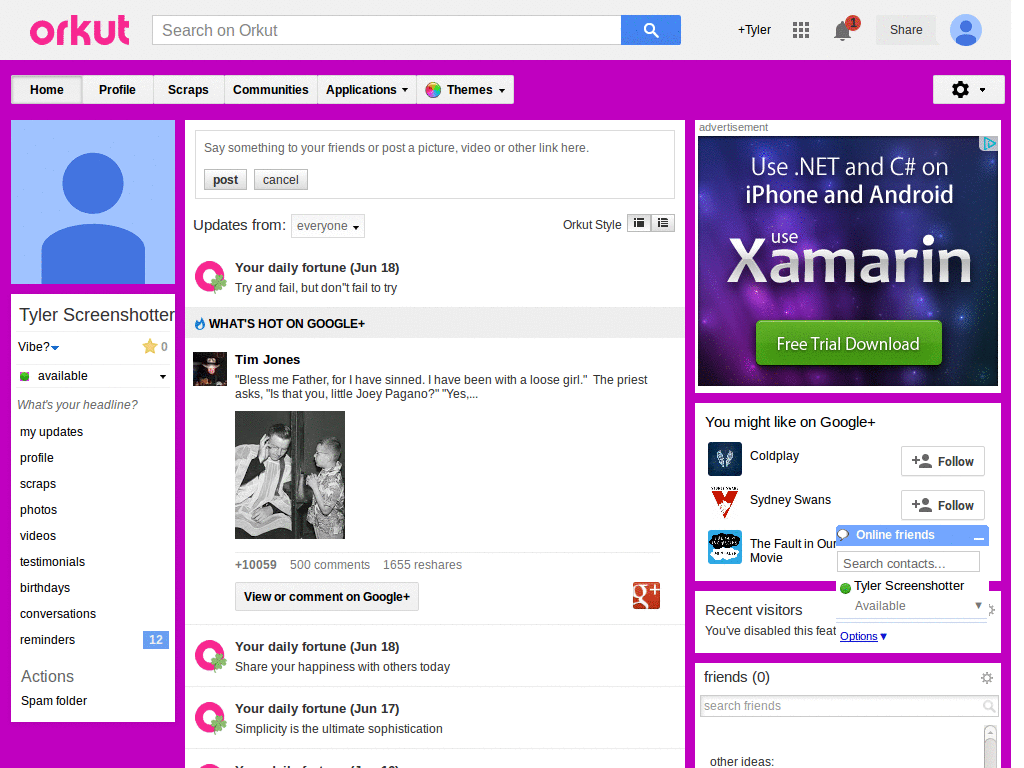This screenshot has width=1024, height=768.
Task: Open the priest confession photo
Action: click(290, 475)
